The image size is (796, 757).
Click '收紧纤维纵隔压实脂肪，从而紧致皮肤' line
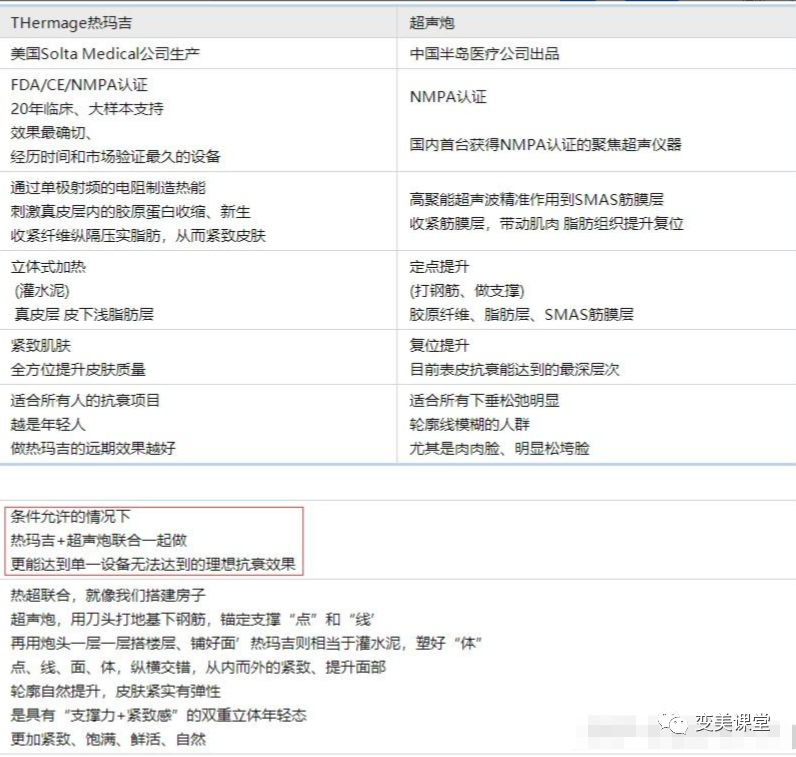(138, 236)
